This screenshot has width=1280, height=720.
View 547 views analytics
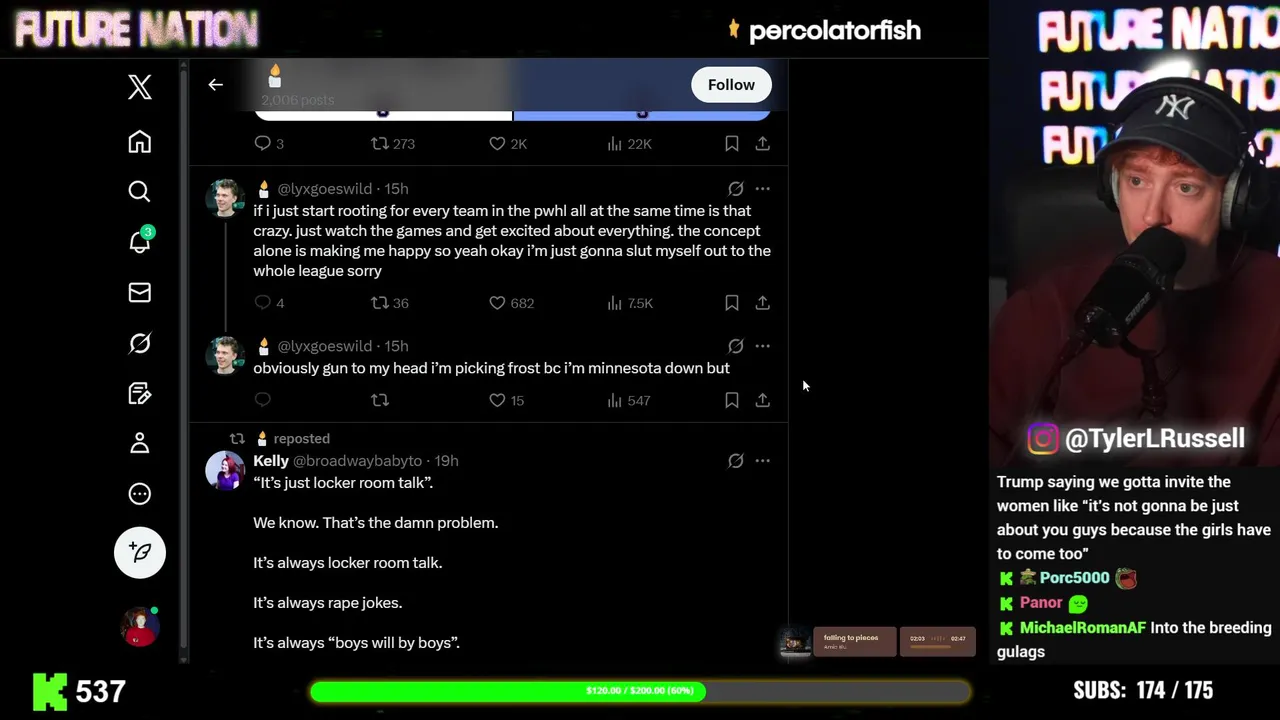[x=628, y=400]
